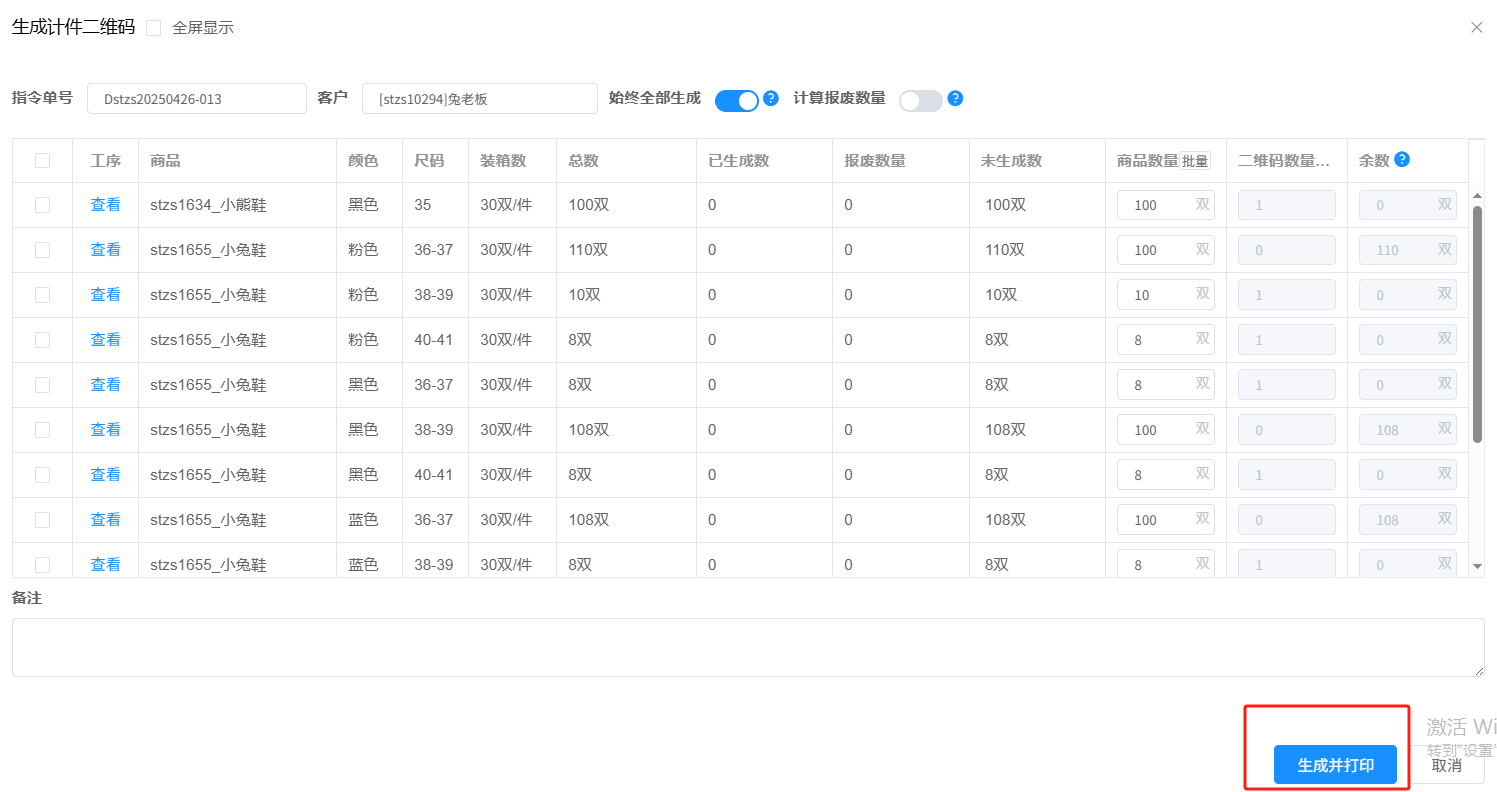Click 指令单号 input field
The image size is (1497, 792).
196,99
